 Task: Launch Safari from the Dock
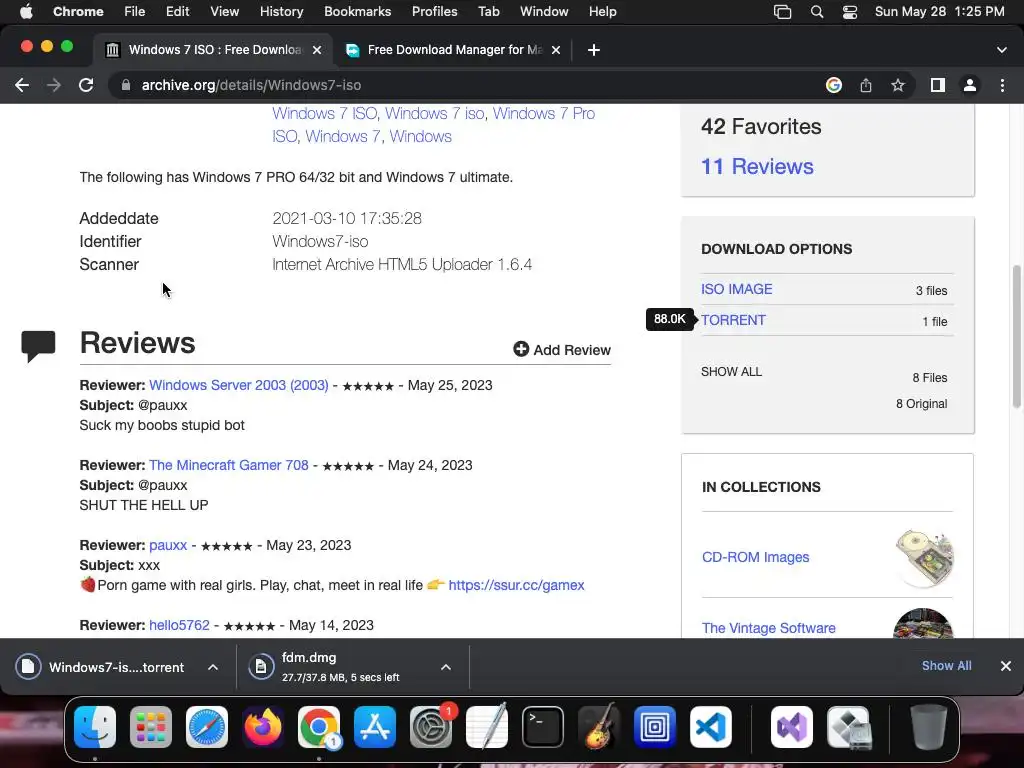(x=207, y=726)
